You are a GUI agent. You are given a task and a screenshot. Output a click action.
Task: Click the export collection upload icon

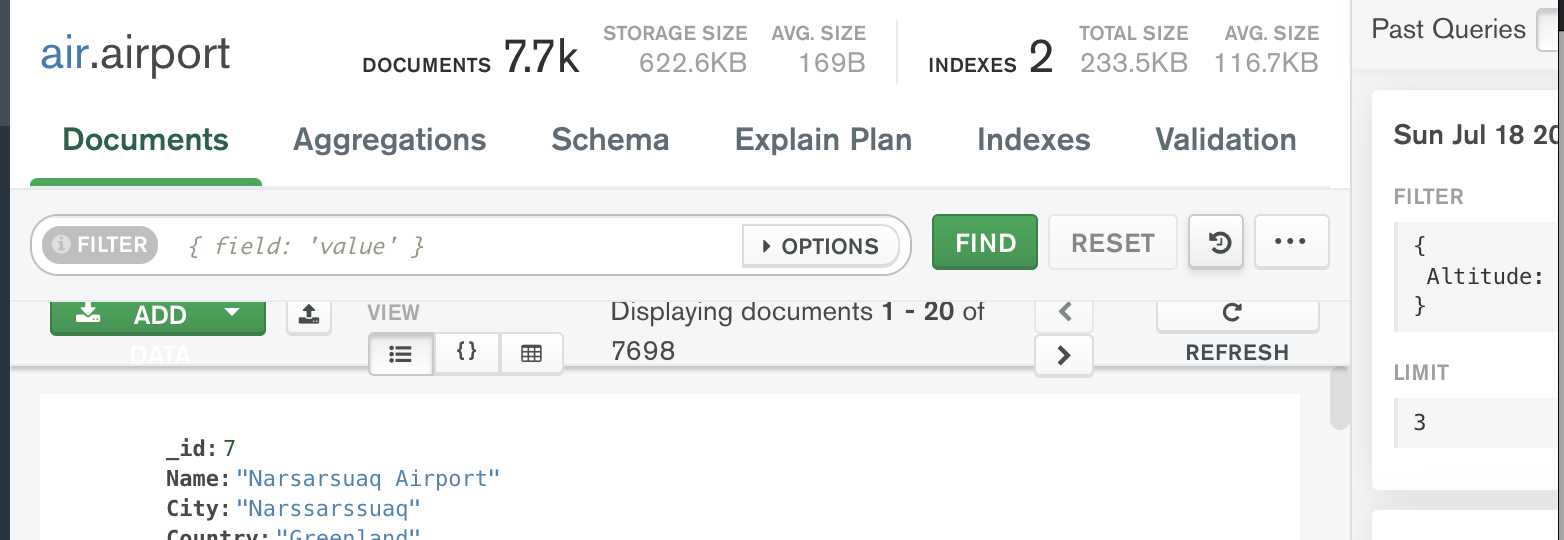(309, 316)
